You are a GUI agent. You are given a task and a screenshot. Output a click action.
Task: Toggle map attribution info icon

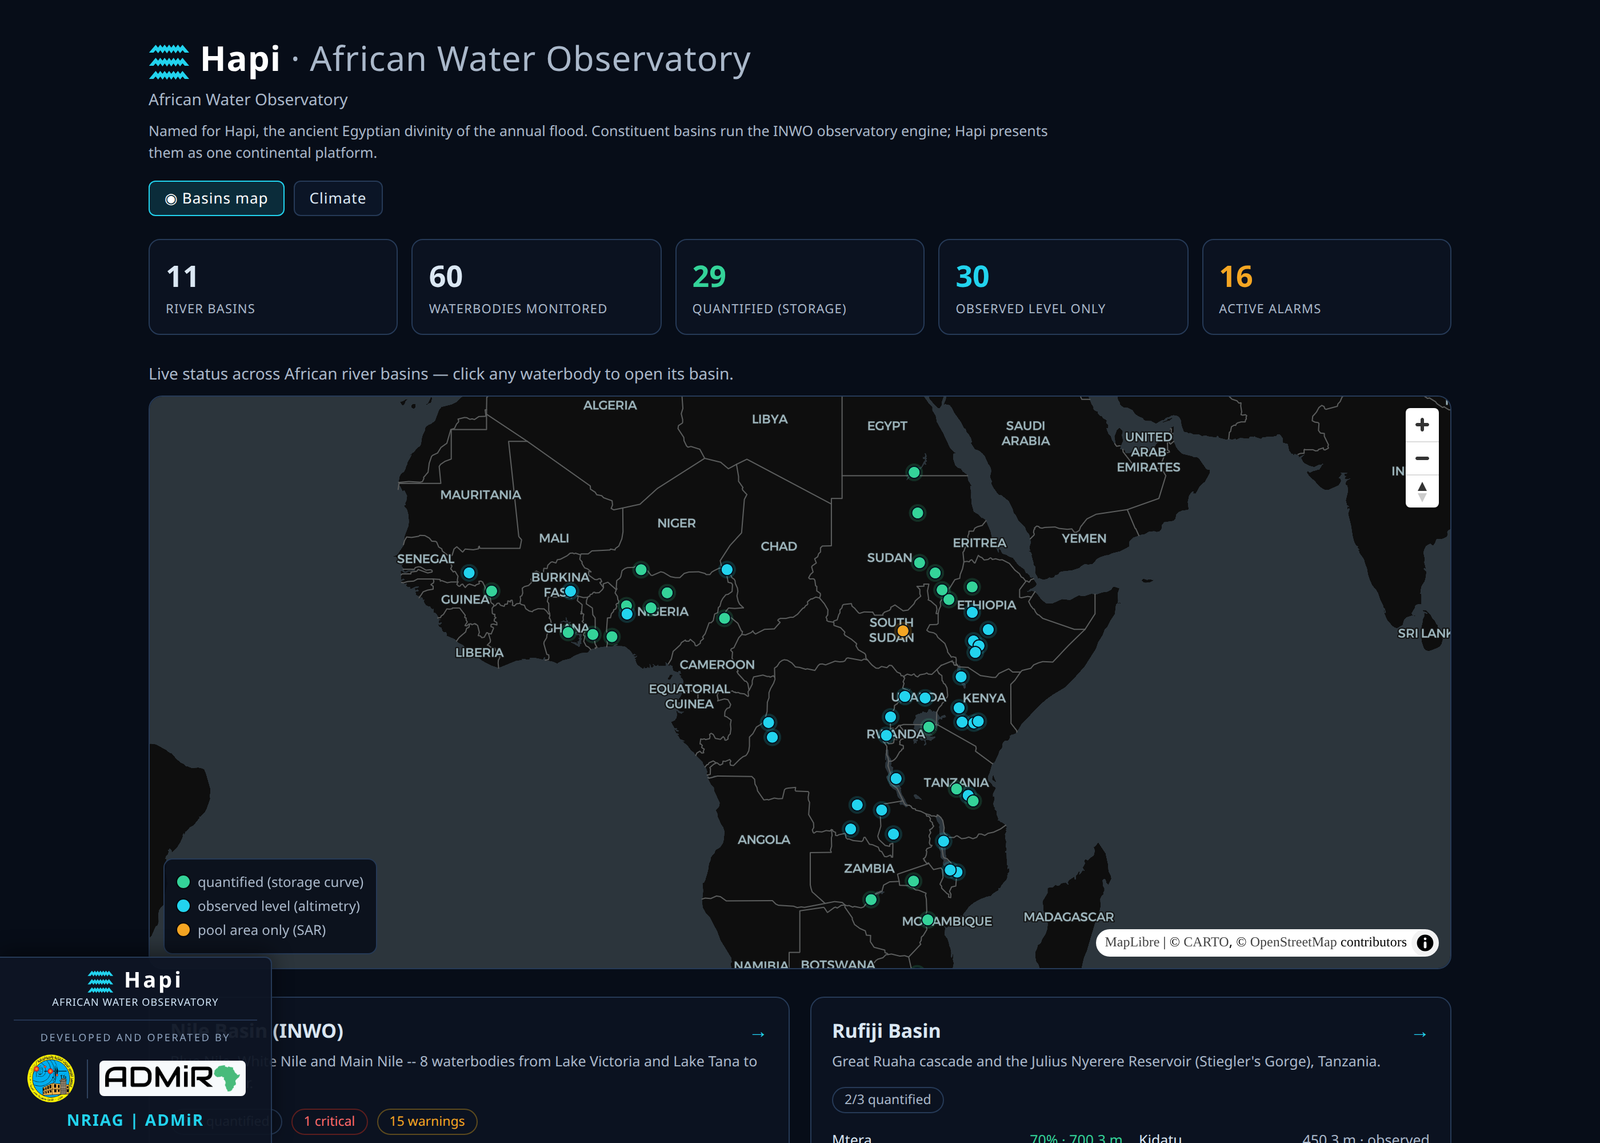1425,942
